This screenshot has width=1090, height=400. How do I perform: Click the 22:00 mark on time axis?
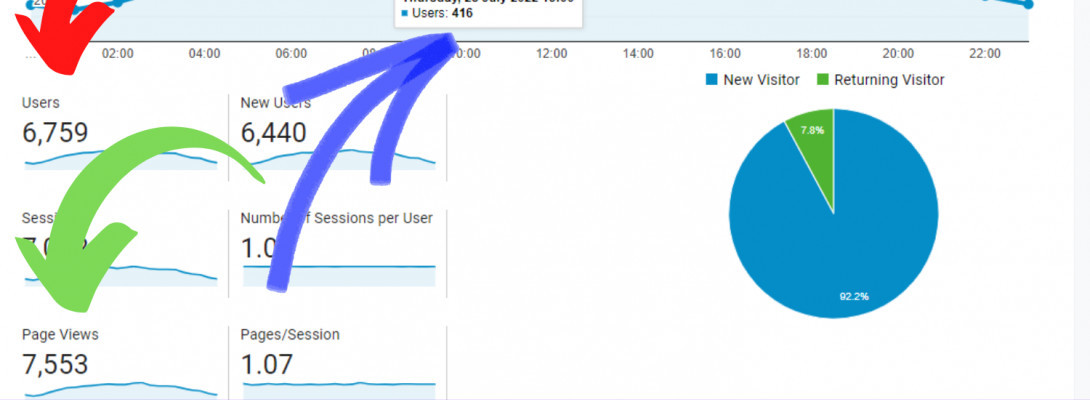tap(985, 53)
